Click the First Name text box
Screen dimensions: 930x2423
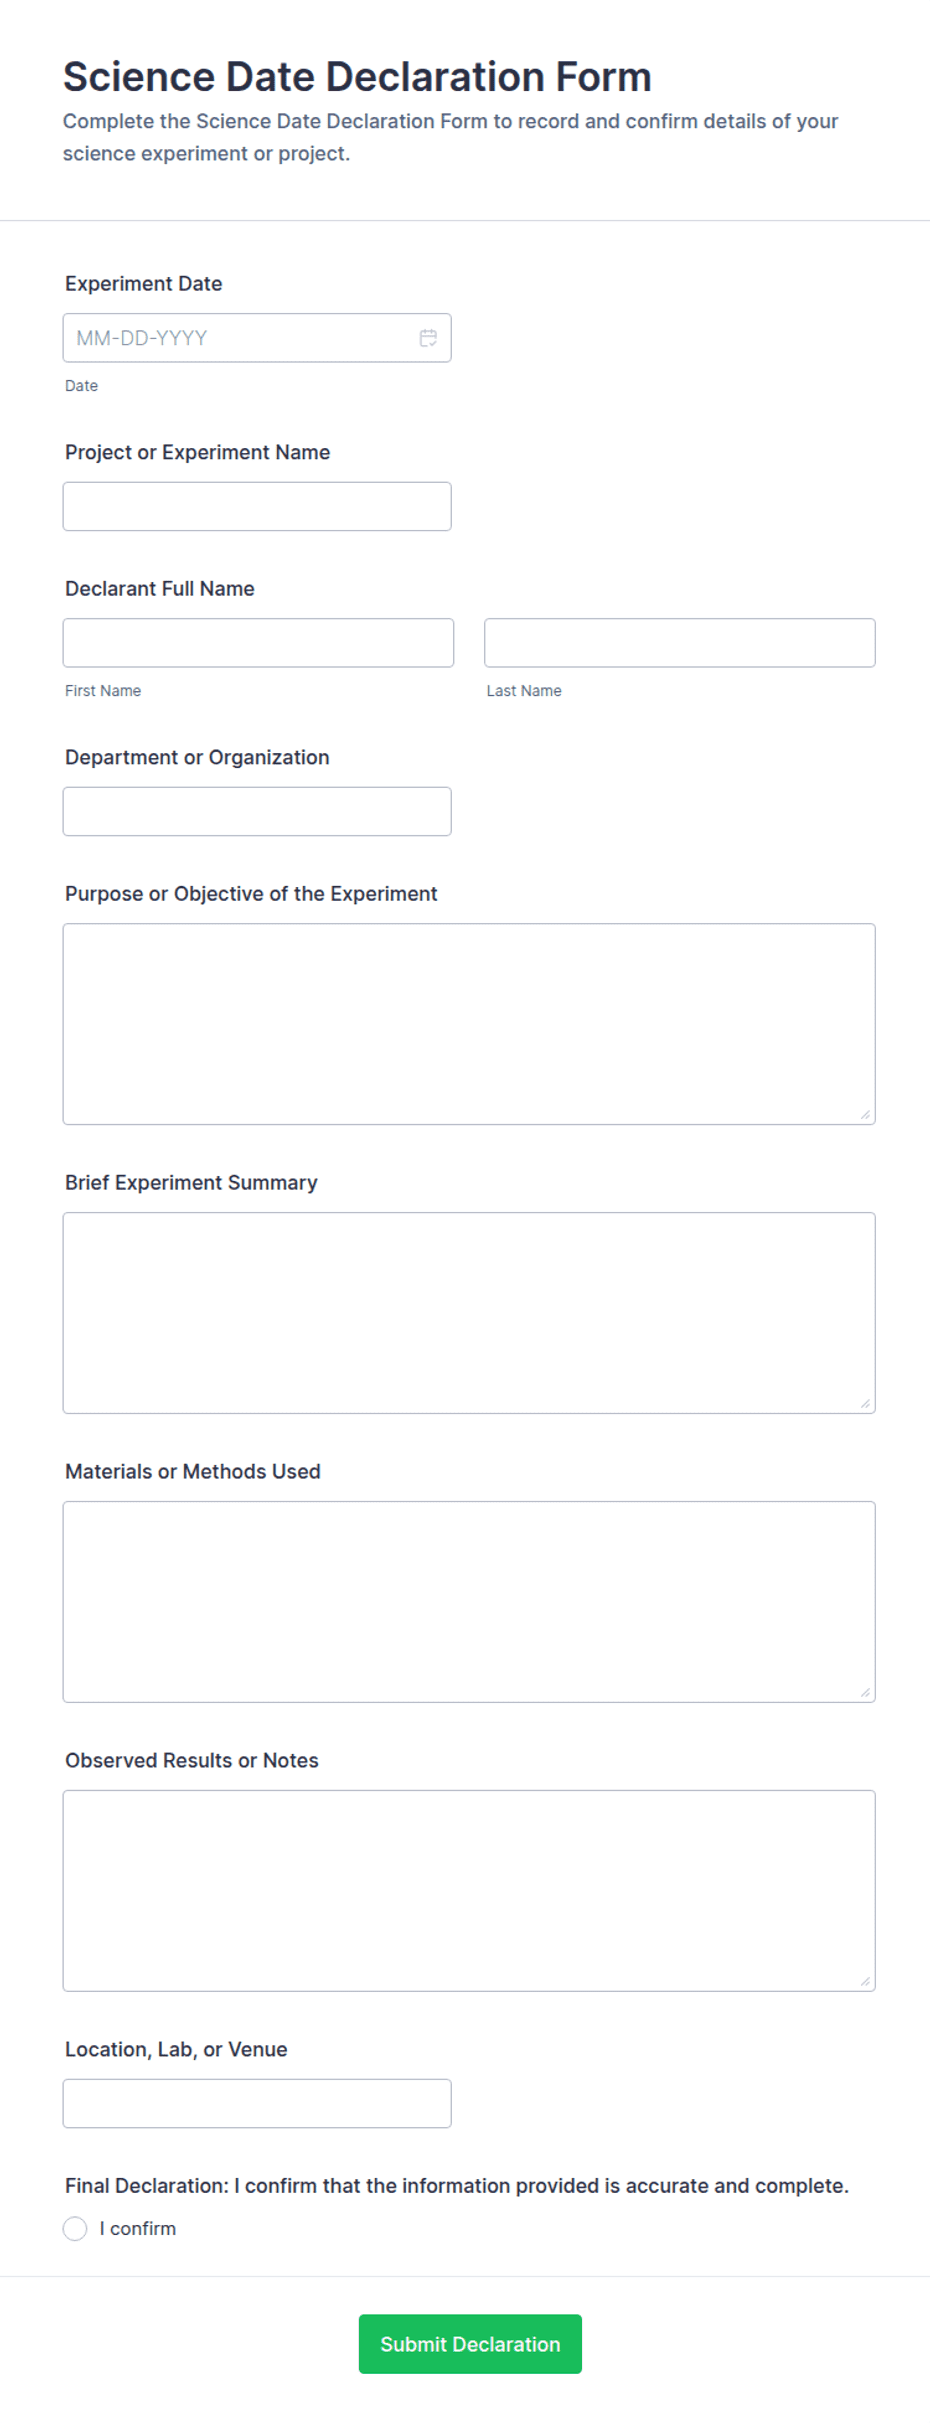258,643
